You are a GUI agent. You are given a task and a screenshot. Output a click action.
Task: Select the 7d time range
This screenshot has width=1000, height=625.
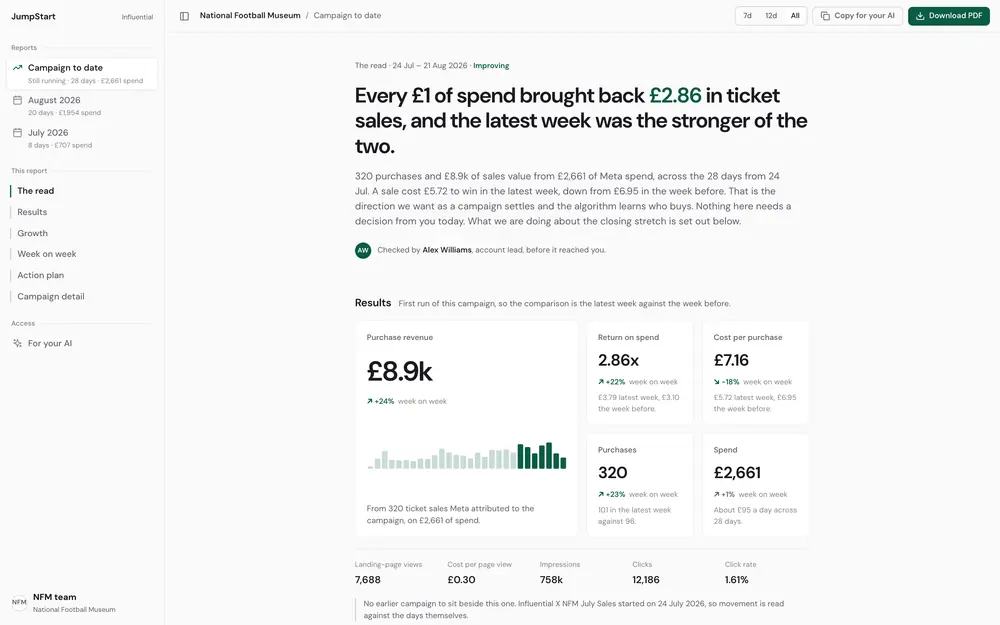pyautogui.click(x=747, y=16)
